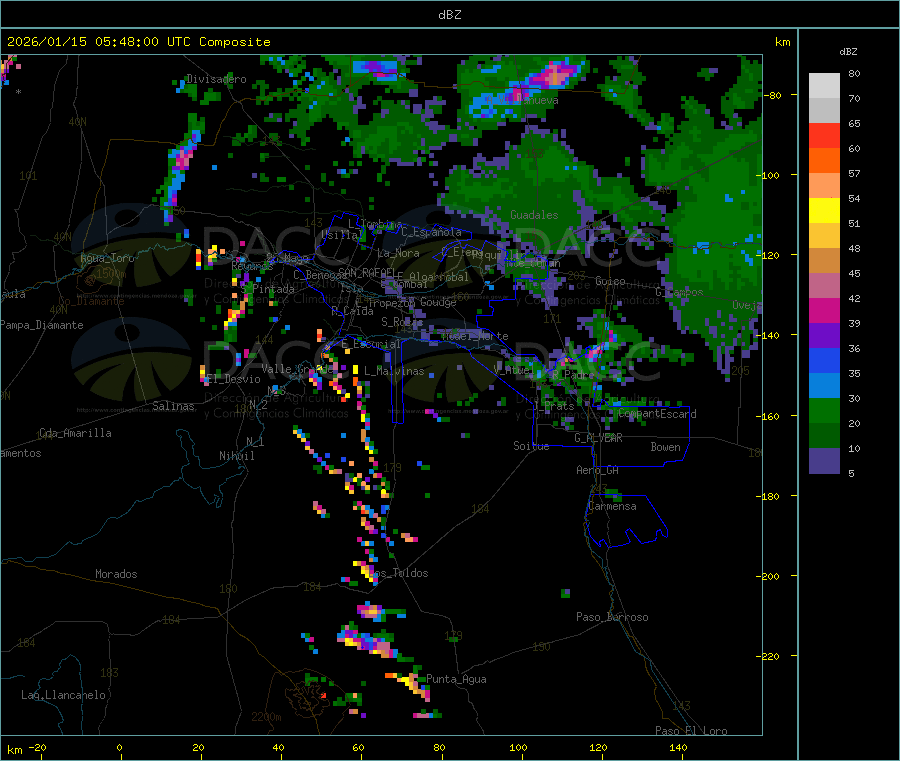
Task: Click the 'Soitue' map label
Action: (531, 446)
